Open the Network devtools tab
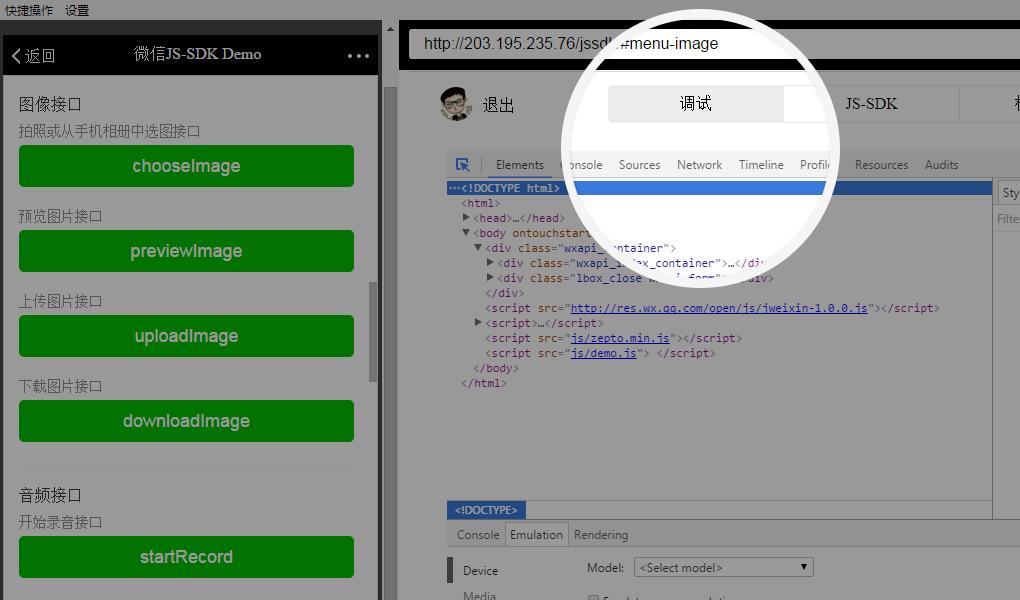The height and width of the screenshot is (600, 1020). (699, 165)
